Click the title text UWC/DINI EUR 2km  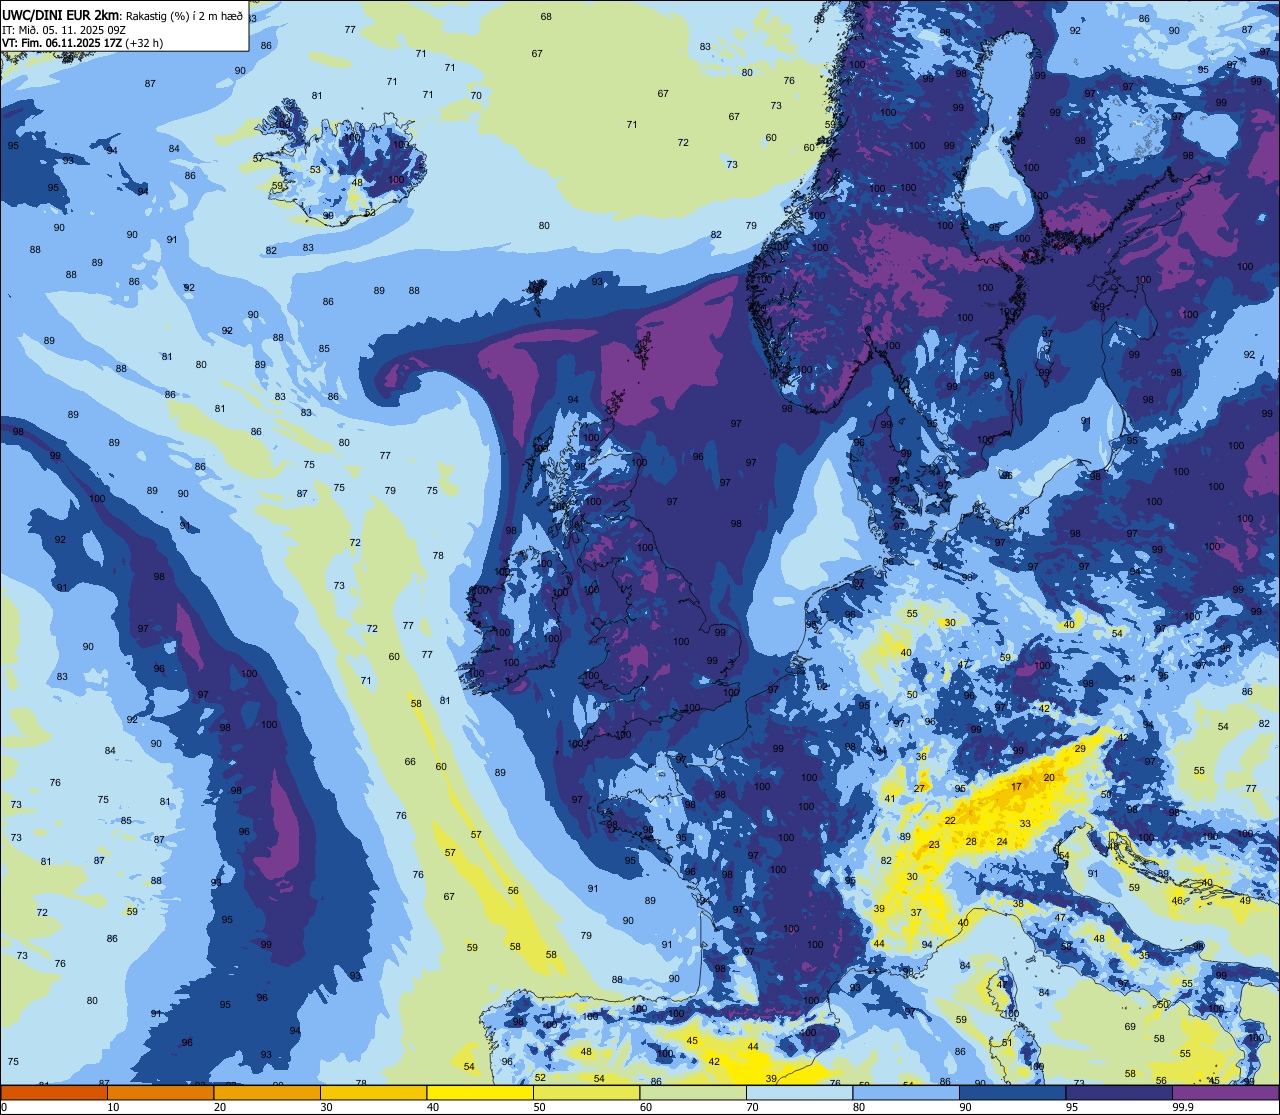coord(61,14)
